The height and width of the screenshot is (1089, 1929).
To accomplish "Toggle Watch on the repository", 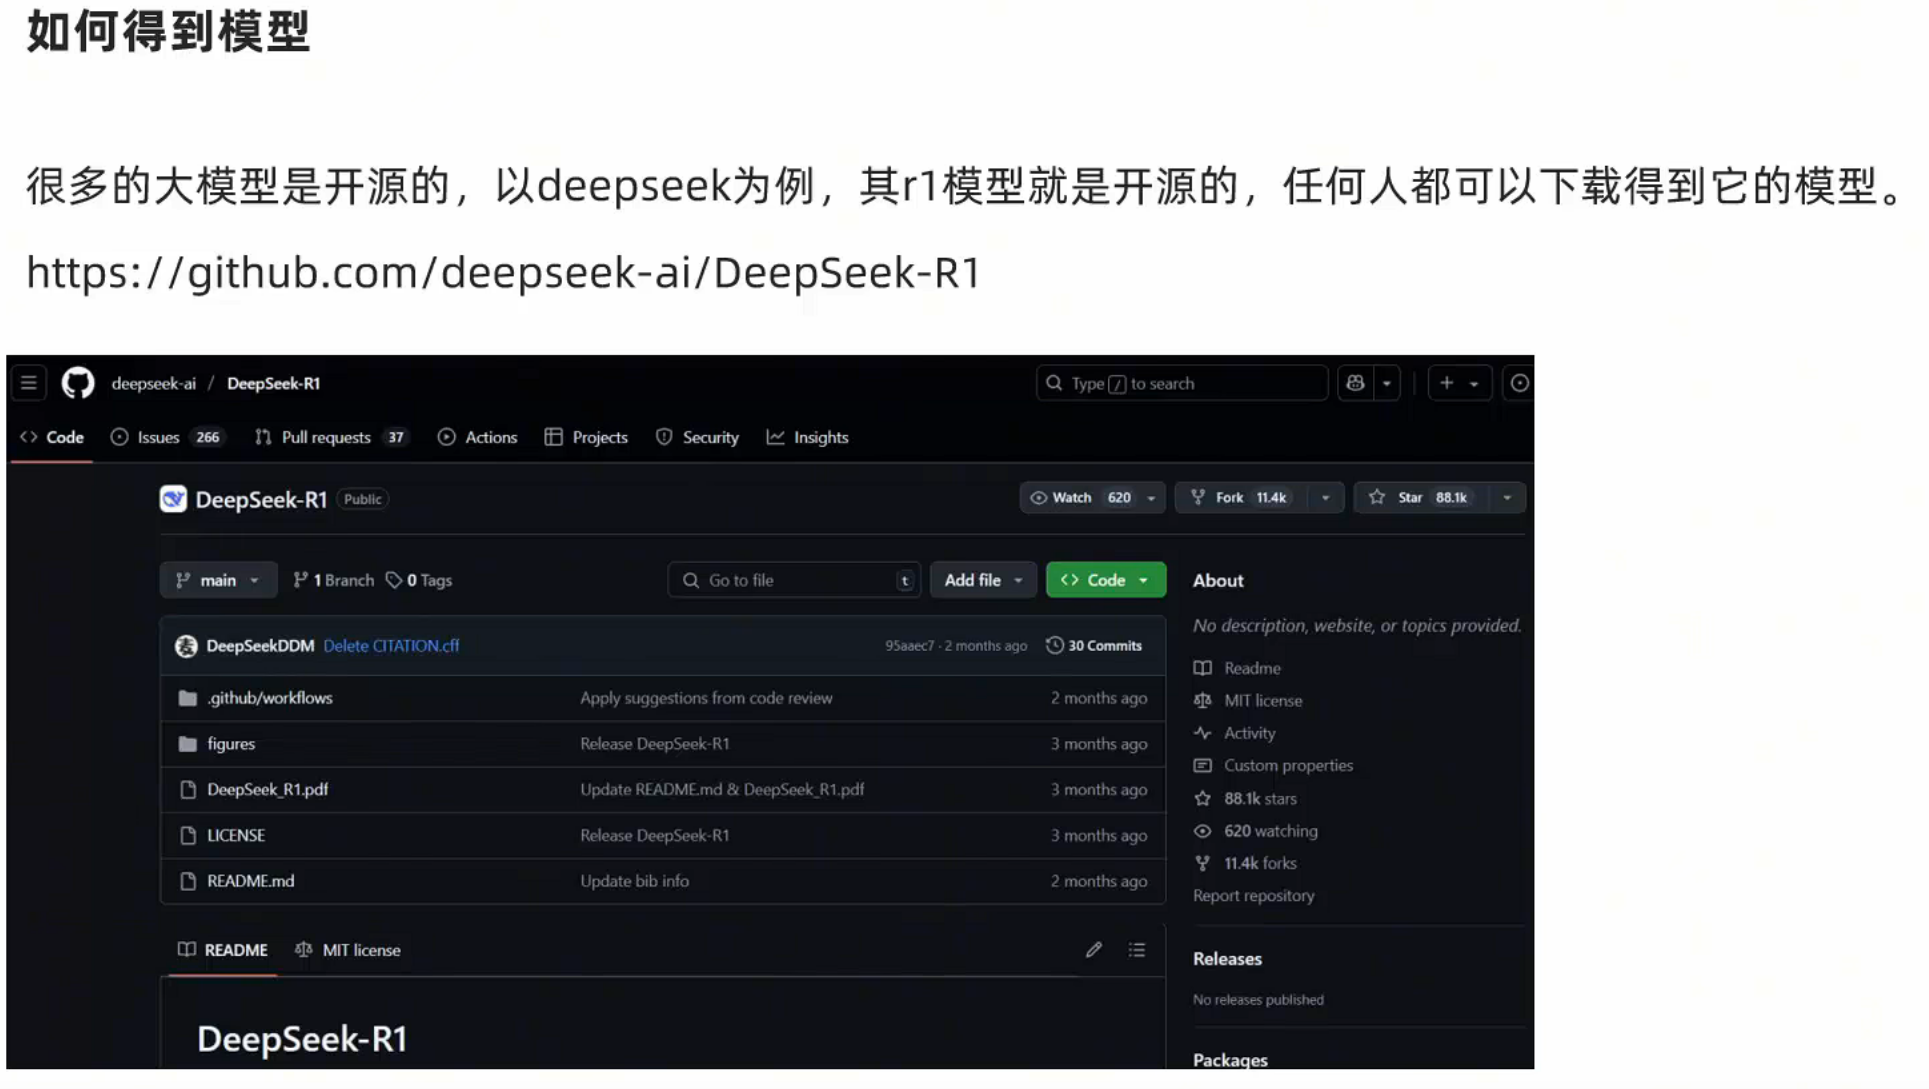I will [1072, 498].
